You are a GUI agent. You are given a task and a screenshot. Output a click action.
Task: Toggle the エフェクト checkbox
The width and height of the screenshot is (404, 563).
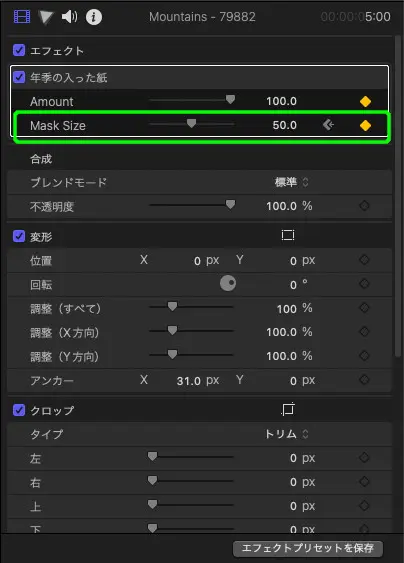[x=19, y=50]
